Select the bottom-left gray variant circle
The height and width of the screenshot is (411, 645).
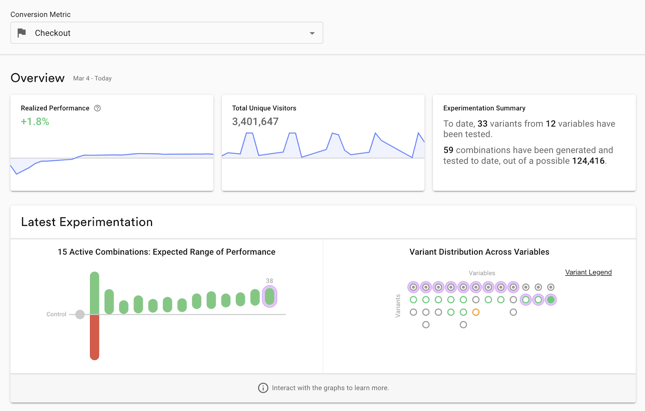[x=426, y=325]
